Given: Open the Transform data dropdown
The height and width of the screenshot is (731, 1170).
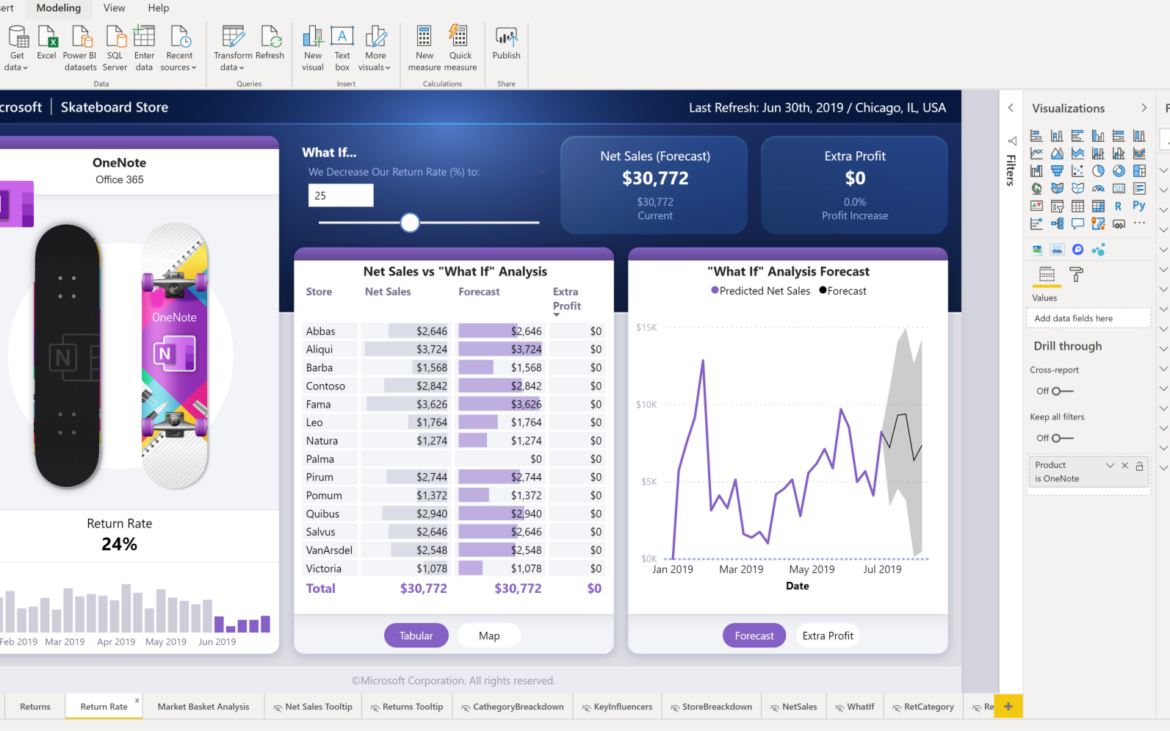Looking at the screenshot, I should pyautogui.click(x=233, y=48).
